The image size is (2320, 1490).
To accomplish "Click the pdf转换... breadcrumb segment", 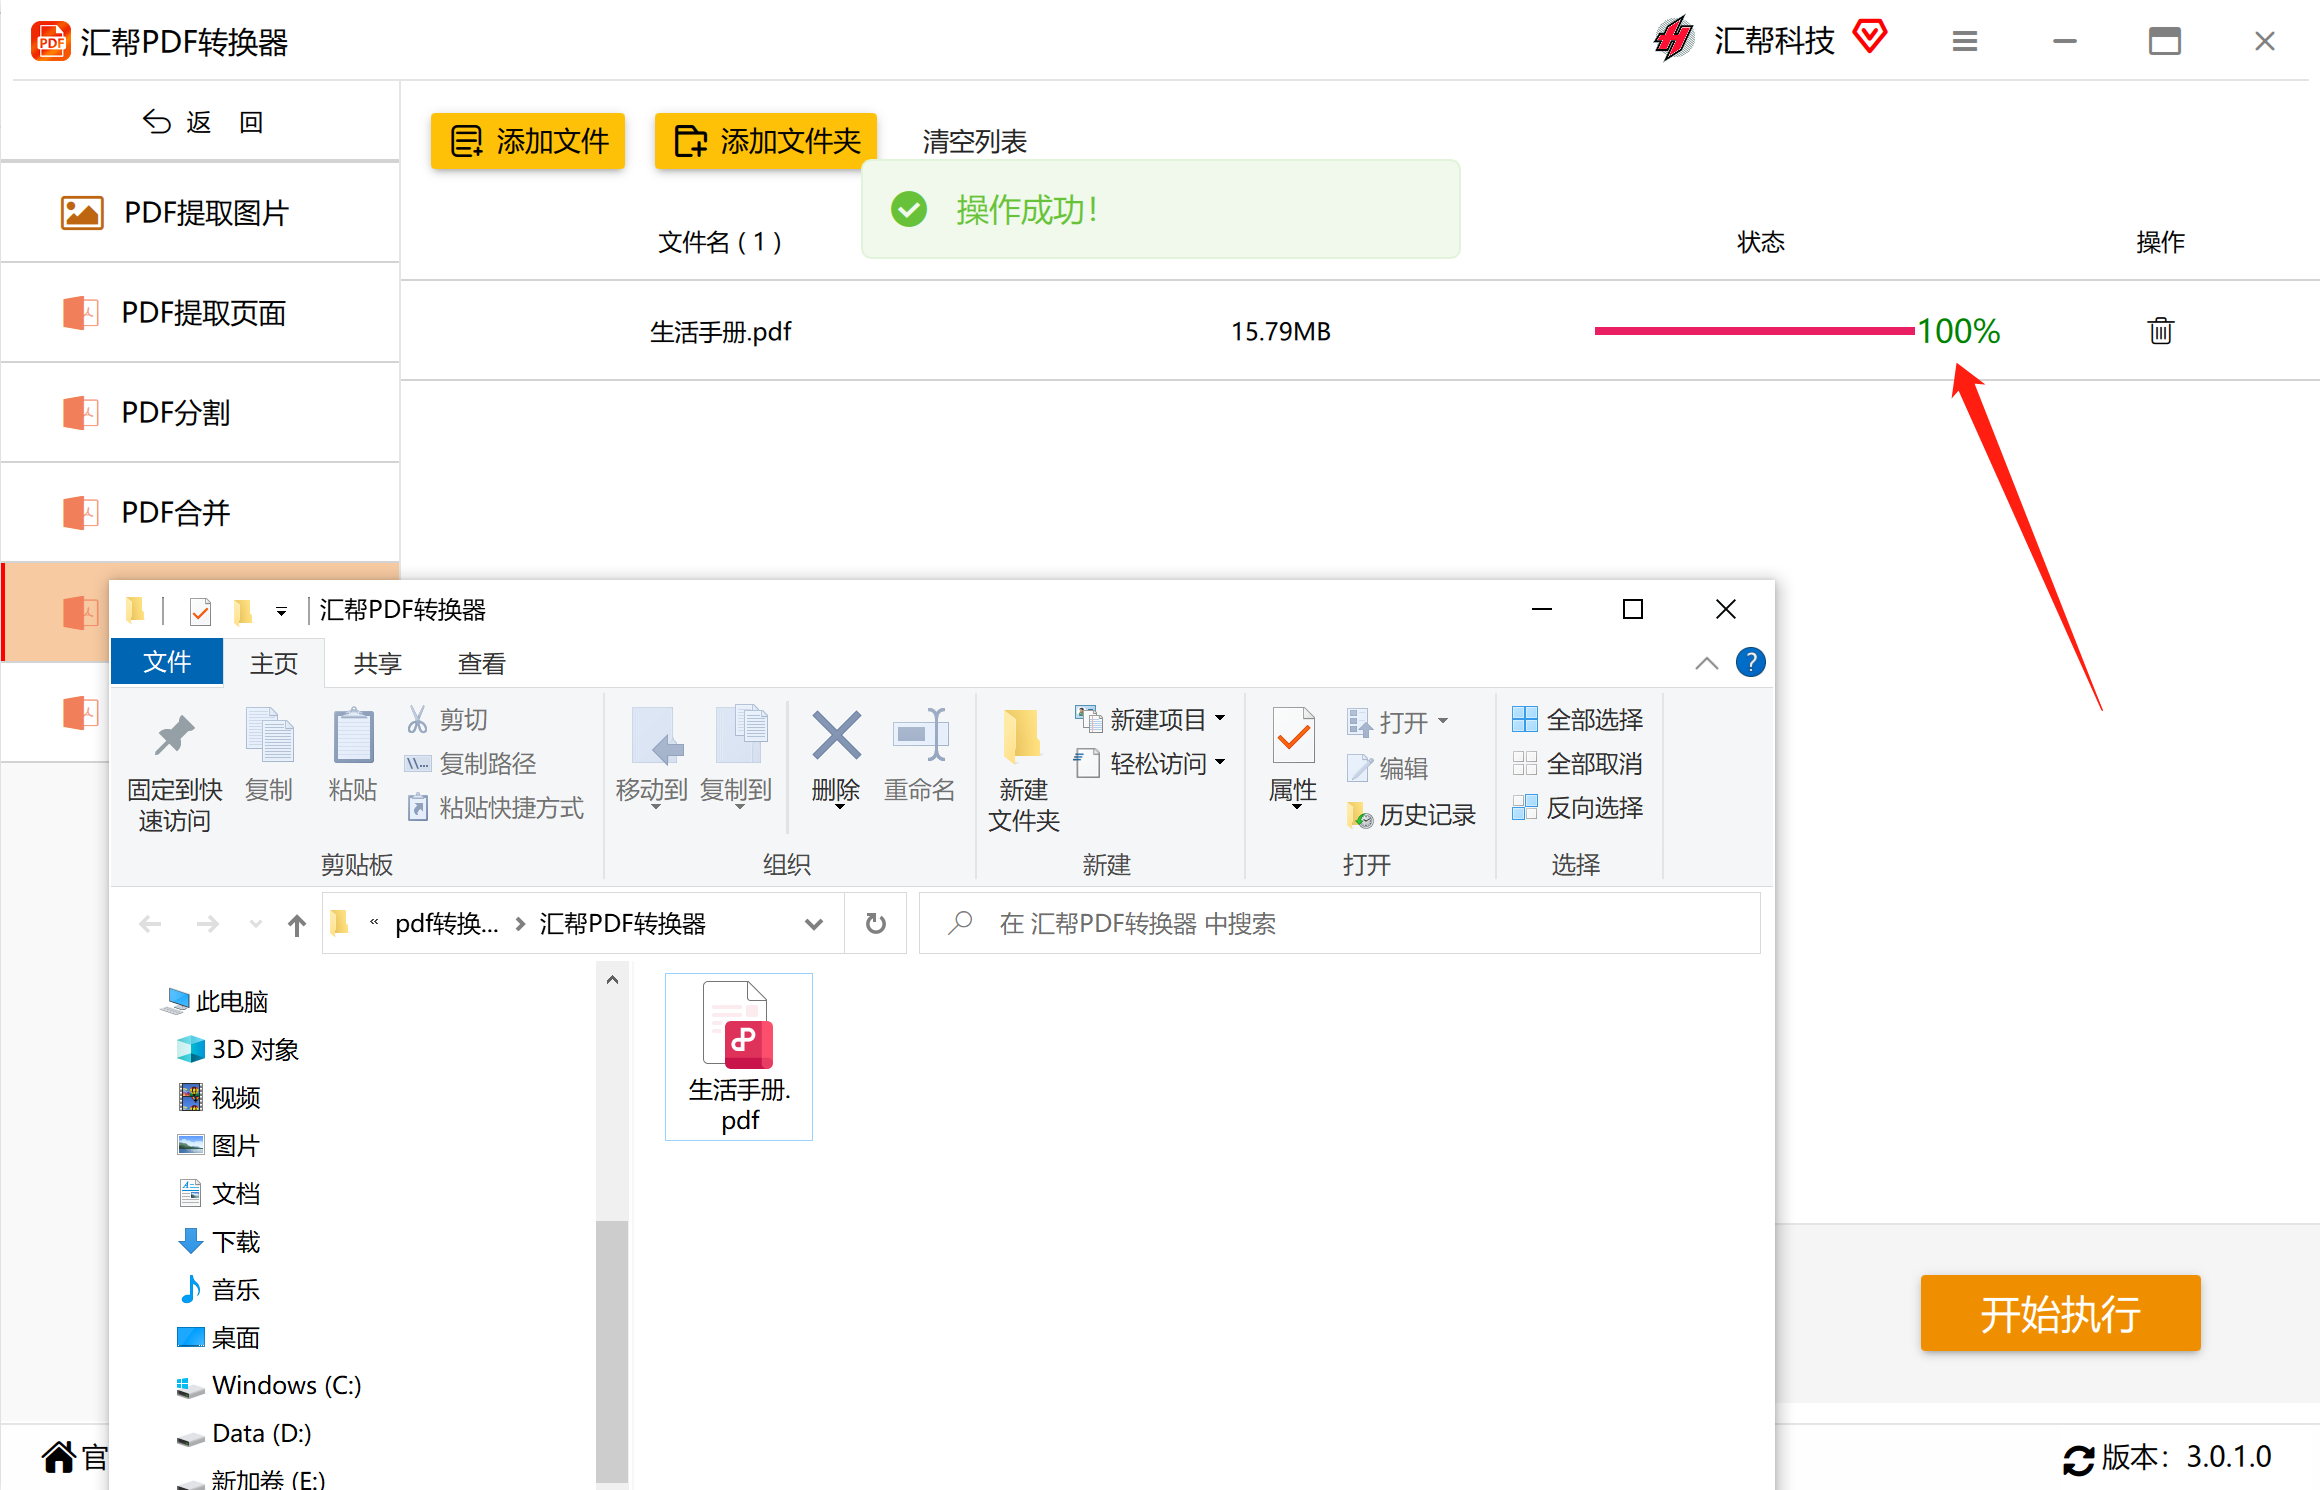I will (446, 924).
